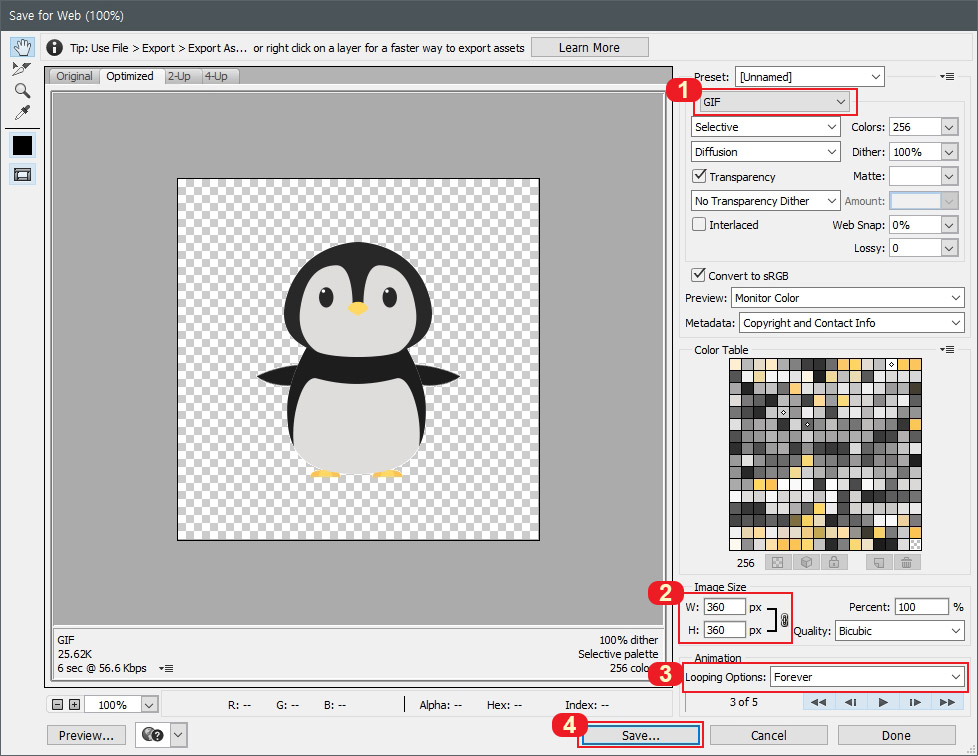Open the Quality Bicubic dropdown
This screenshot has height=756, width=978.
pyautogui.click(x=899, y=631)
